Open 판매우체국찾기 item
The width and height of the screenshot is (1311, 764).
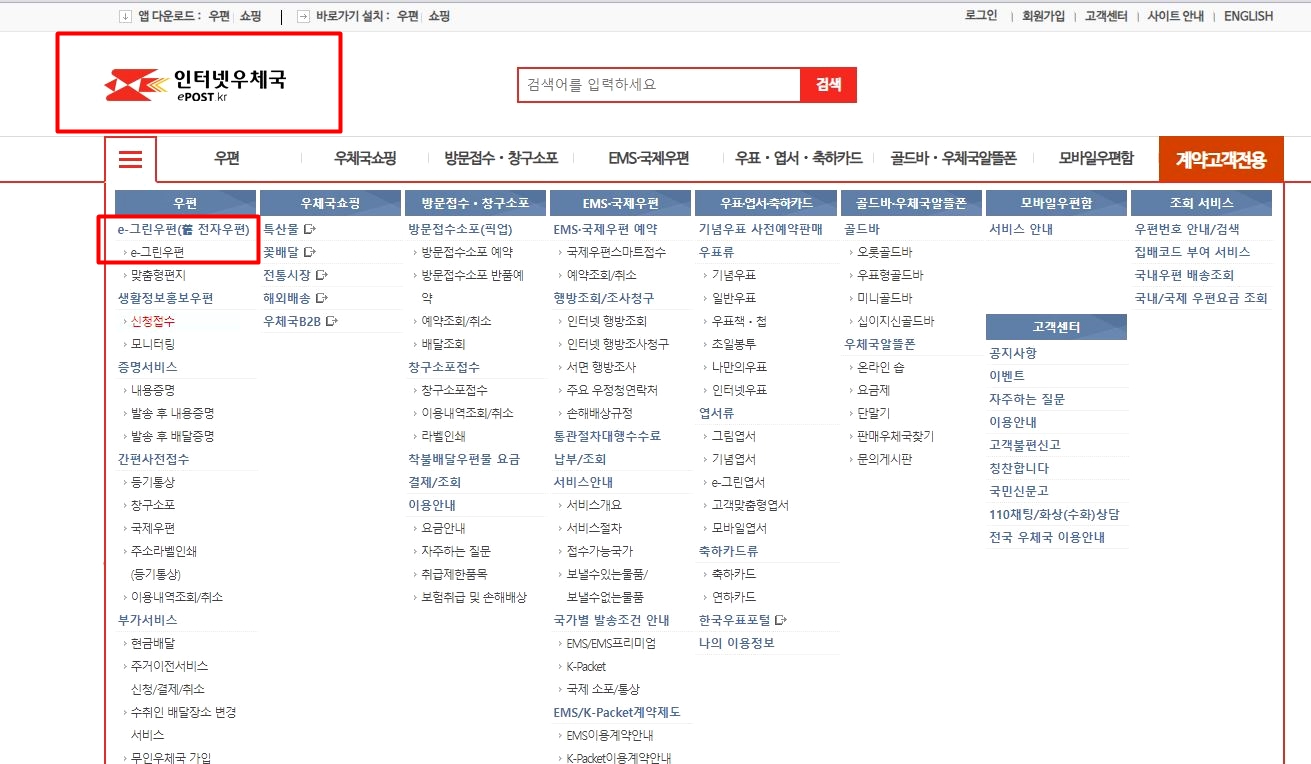click(x=895, y=436)
